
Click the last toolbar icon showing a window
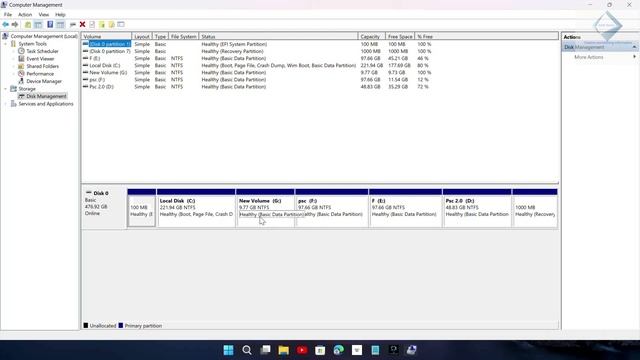(121, 25)
